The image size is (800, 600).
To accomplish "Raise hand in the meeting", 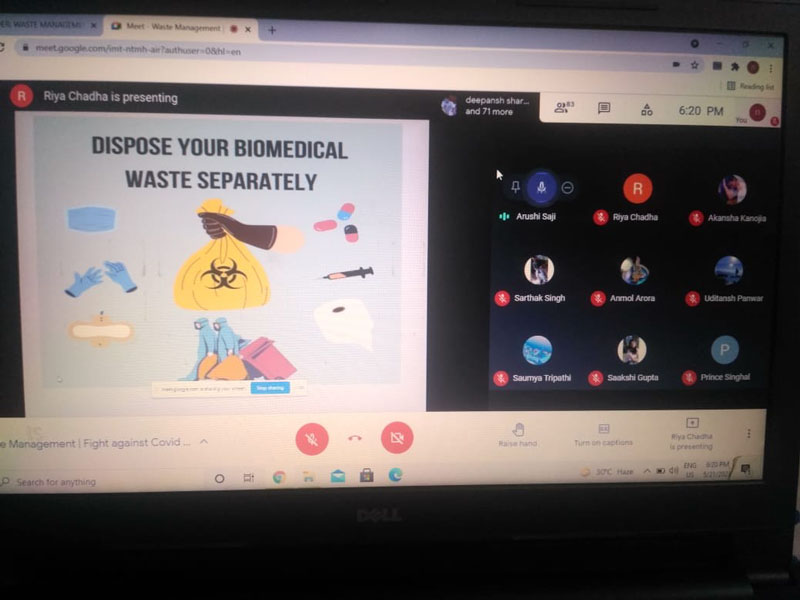I will click(518, 433).
